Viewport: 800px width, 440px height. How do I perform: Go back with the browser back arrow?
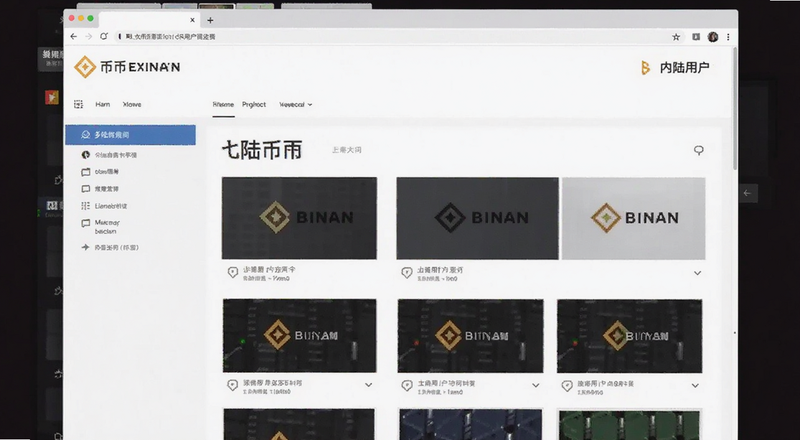click(x=73, y=37)
